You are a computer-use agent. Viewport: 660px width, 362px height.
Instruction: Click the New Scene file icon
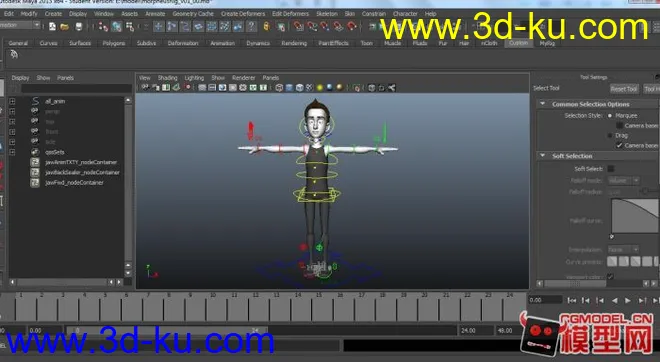[x=52, y=27]
